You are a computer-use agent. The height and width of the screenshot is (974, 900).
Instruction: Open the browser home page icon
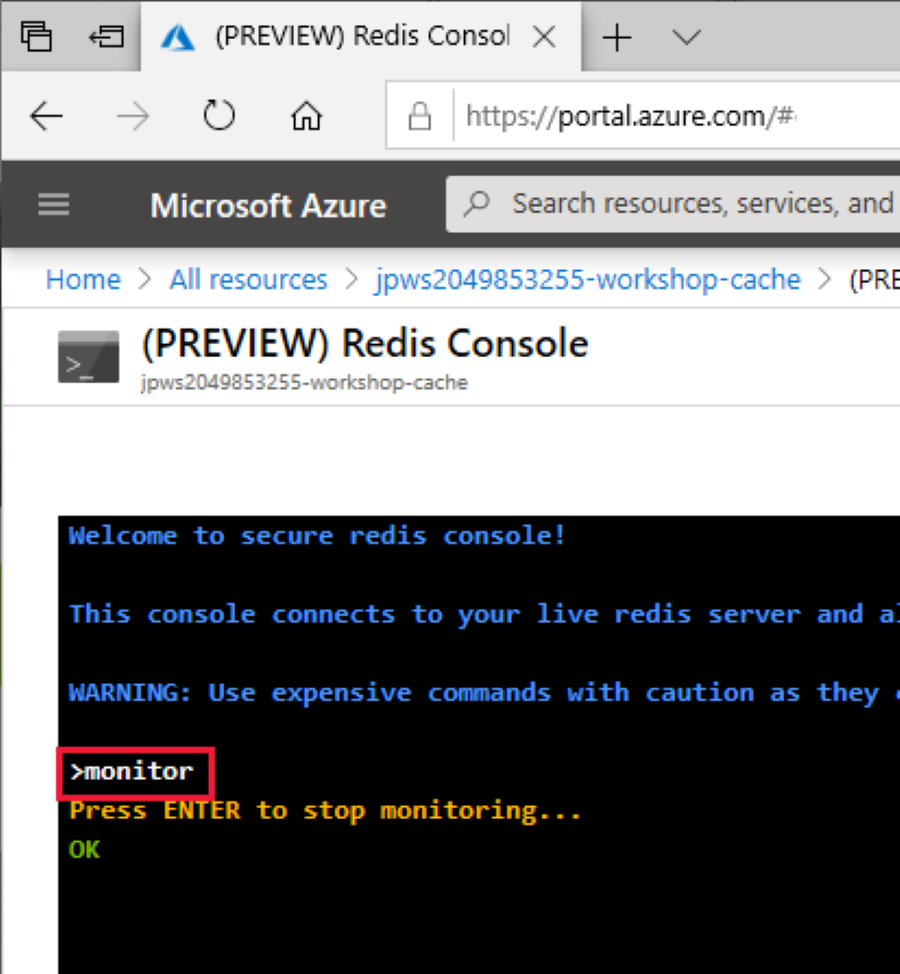coord(306,116)
